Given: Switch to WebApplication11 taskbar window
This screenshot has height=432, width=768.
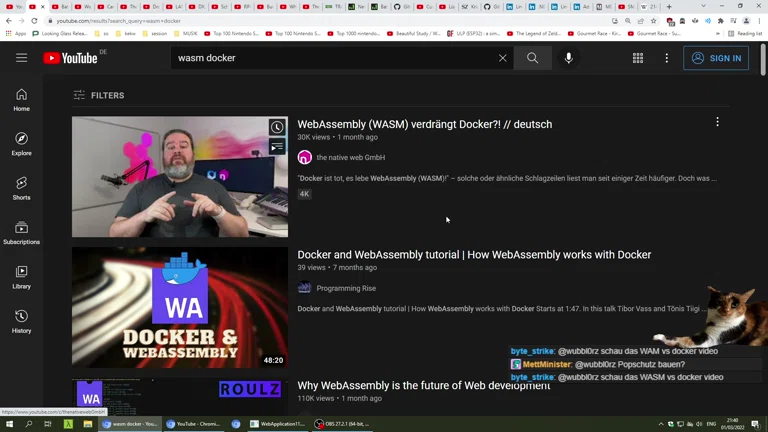Looking at the screenshot, I should tap(278, 424).
